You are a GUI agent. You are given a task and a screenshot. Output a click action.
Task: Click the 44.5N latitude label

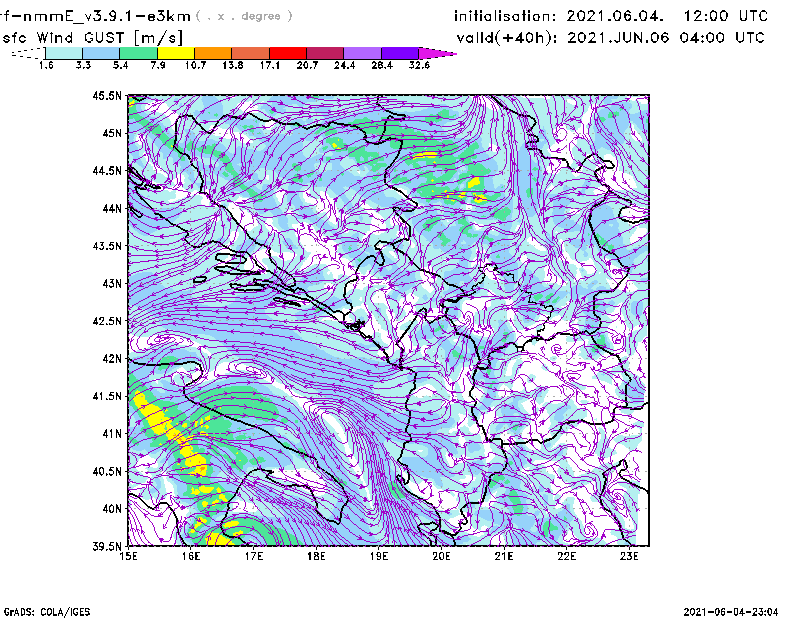(x=107, y=170)
